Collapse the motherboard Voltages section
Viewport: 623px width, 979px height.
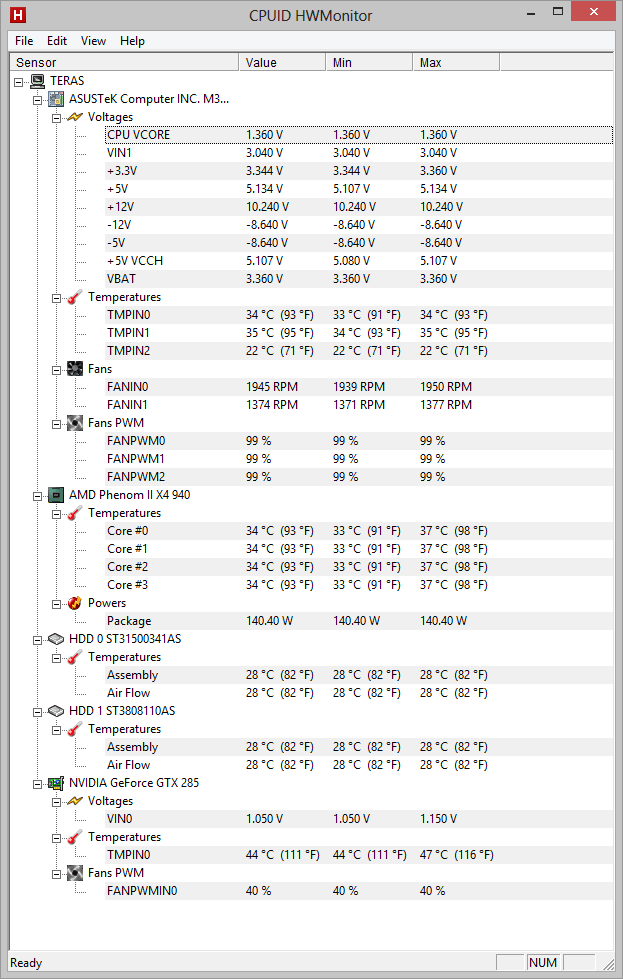click(56, 117)
